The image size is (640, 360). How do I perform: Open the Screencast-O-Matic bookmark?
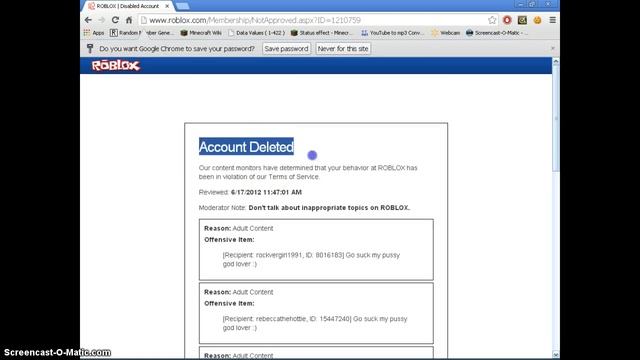(x=497, y=33)
